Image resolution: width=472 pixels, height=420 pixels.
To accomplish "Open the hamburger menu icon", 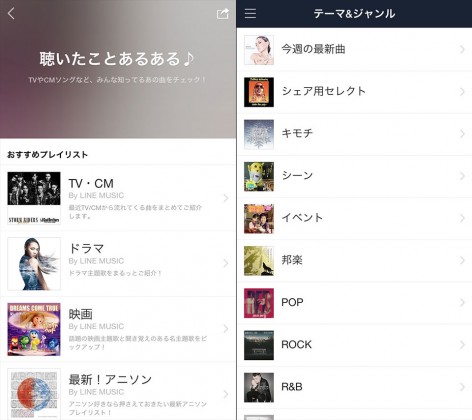I will [x=250, y=13].
